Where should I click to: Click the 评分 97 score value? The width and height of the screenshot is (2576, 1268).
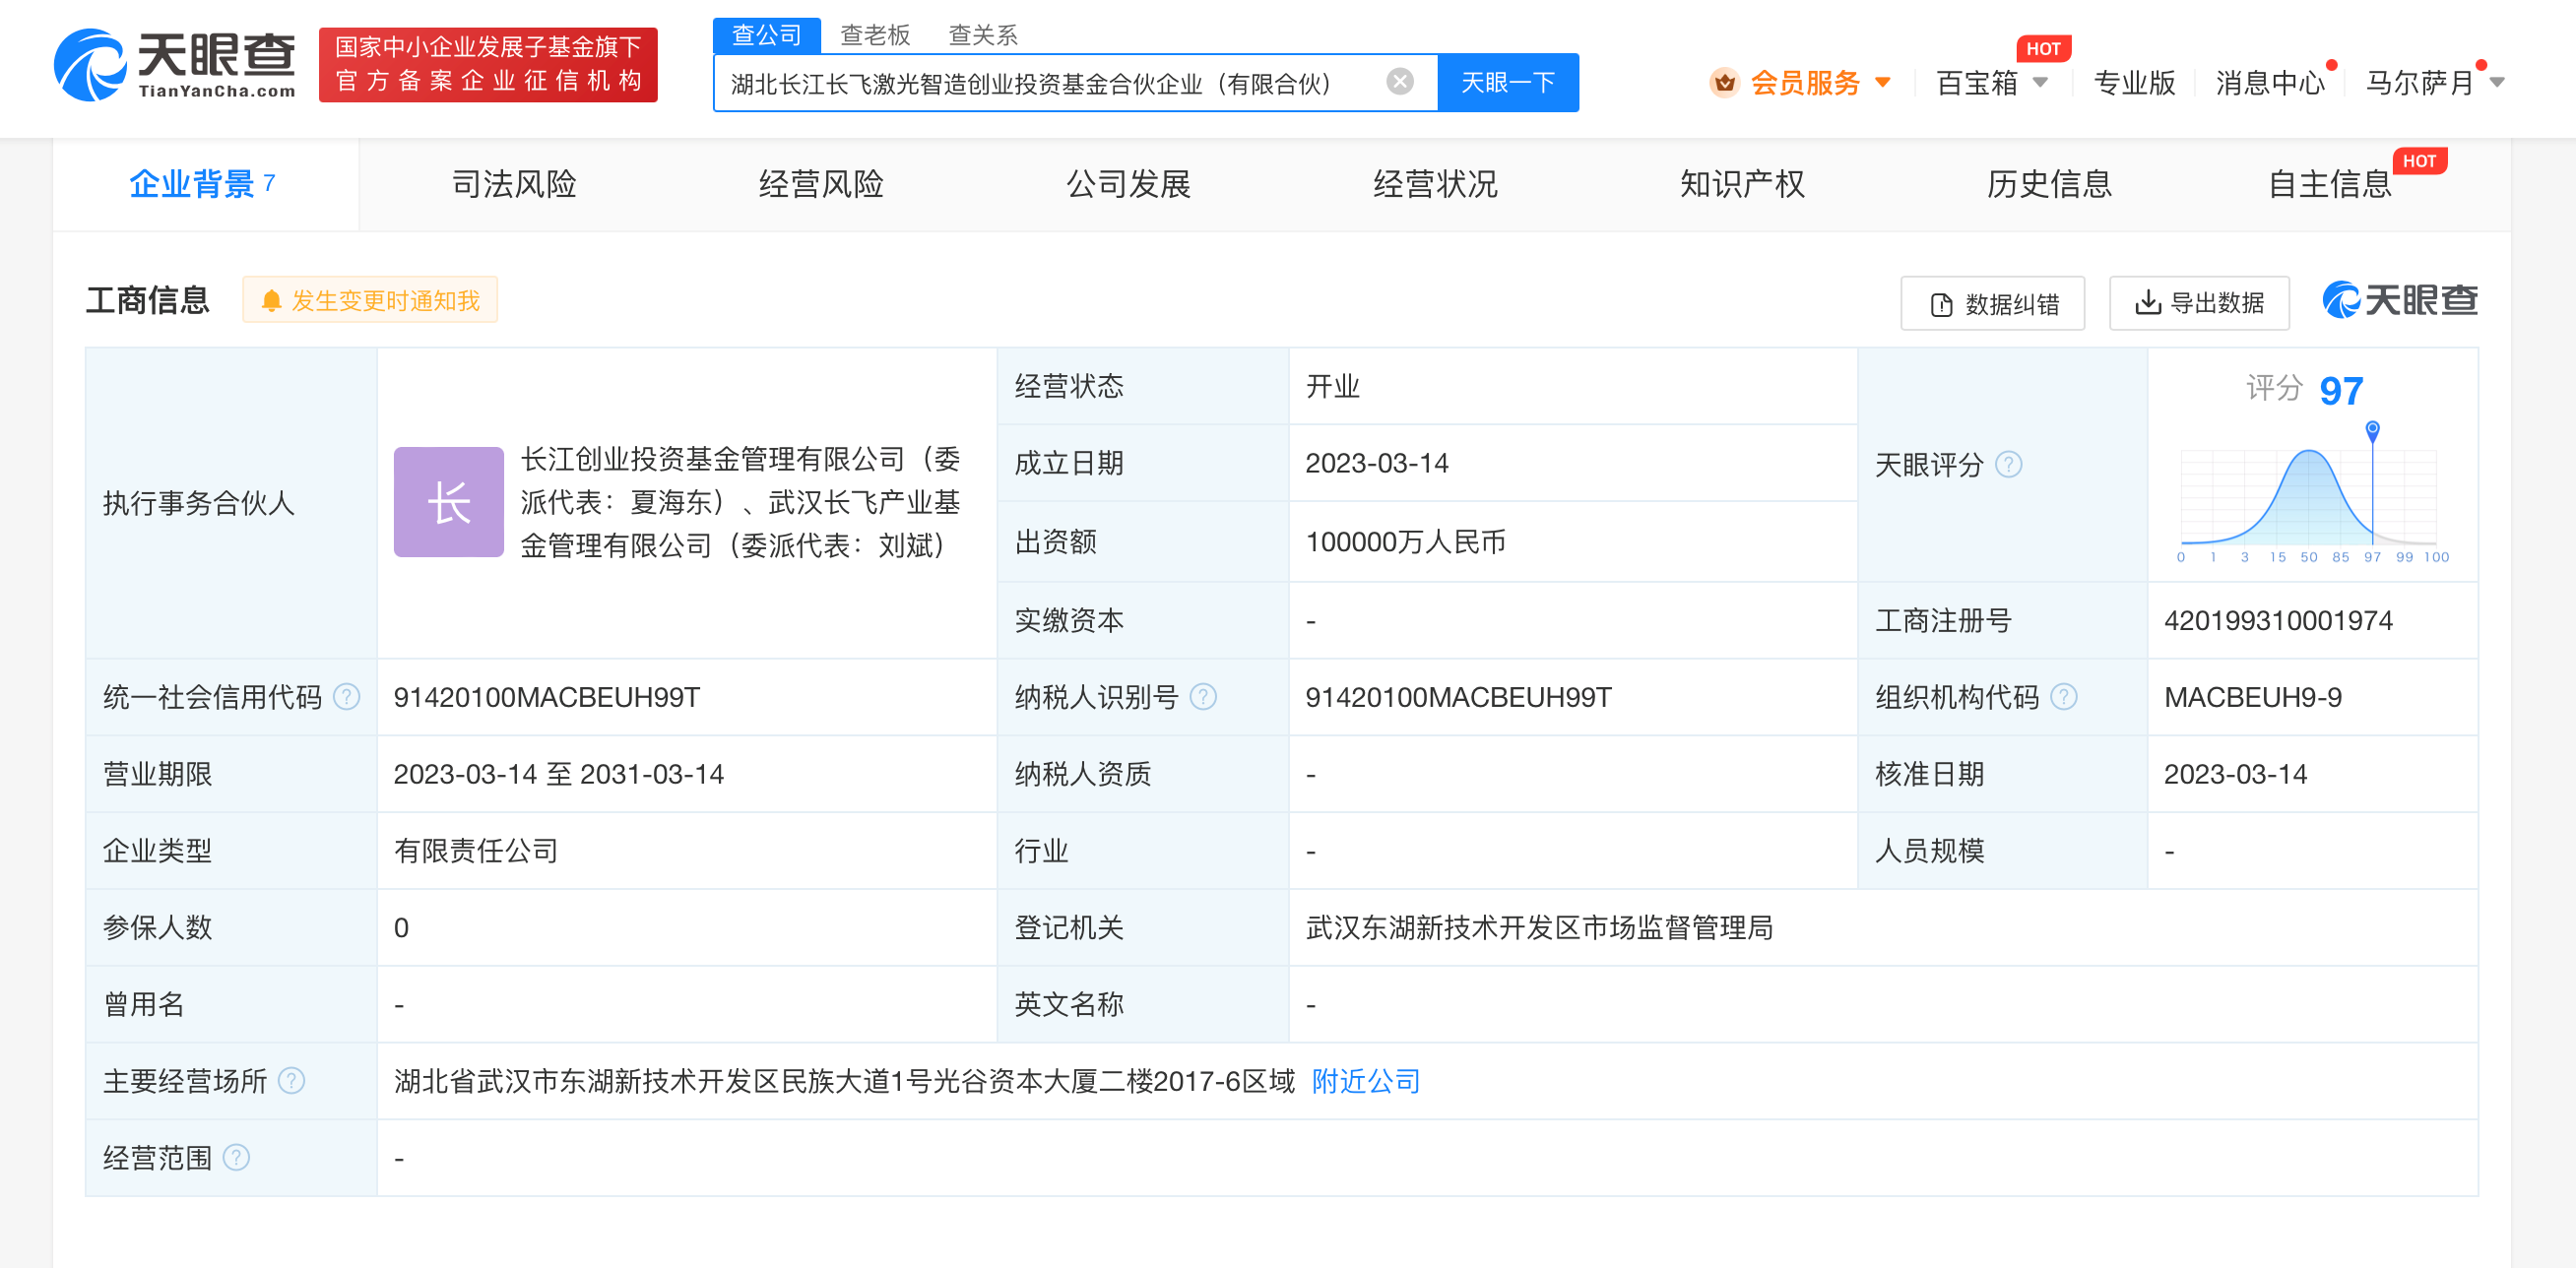pyautogui.click(x=2341, y=390)
